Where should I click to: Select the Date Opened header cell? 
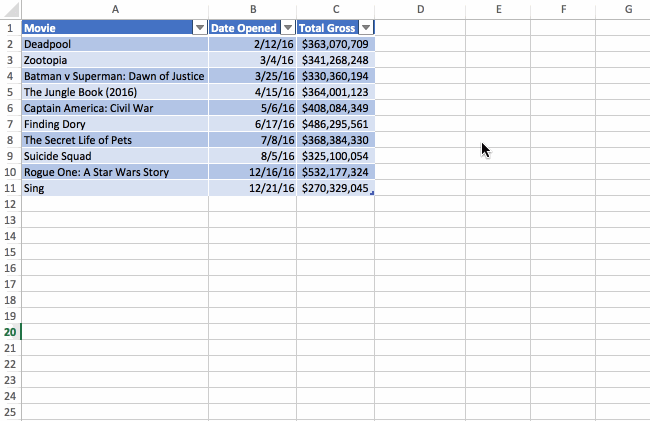pos(252,28)
